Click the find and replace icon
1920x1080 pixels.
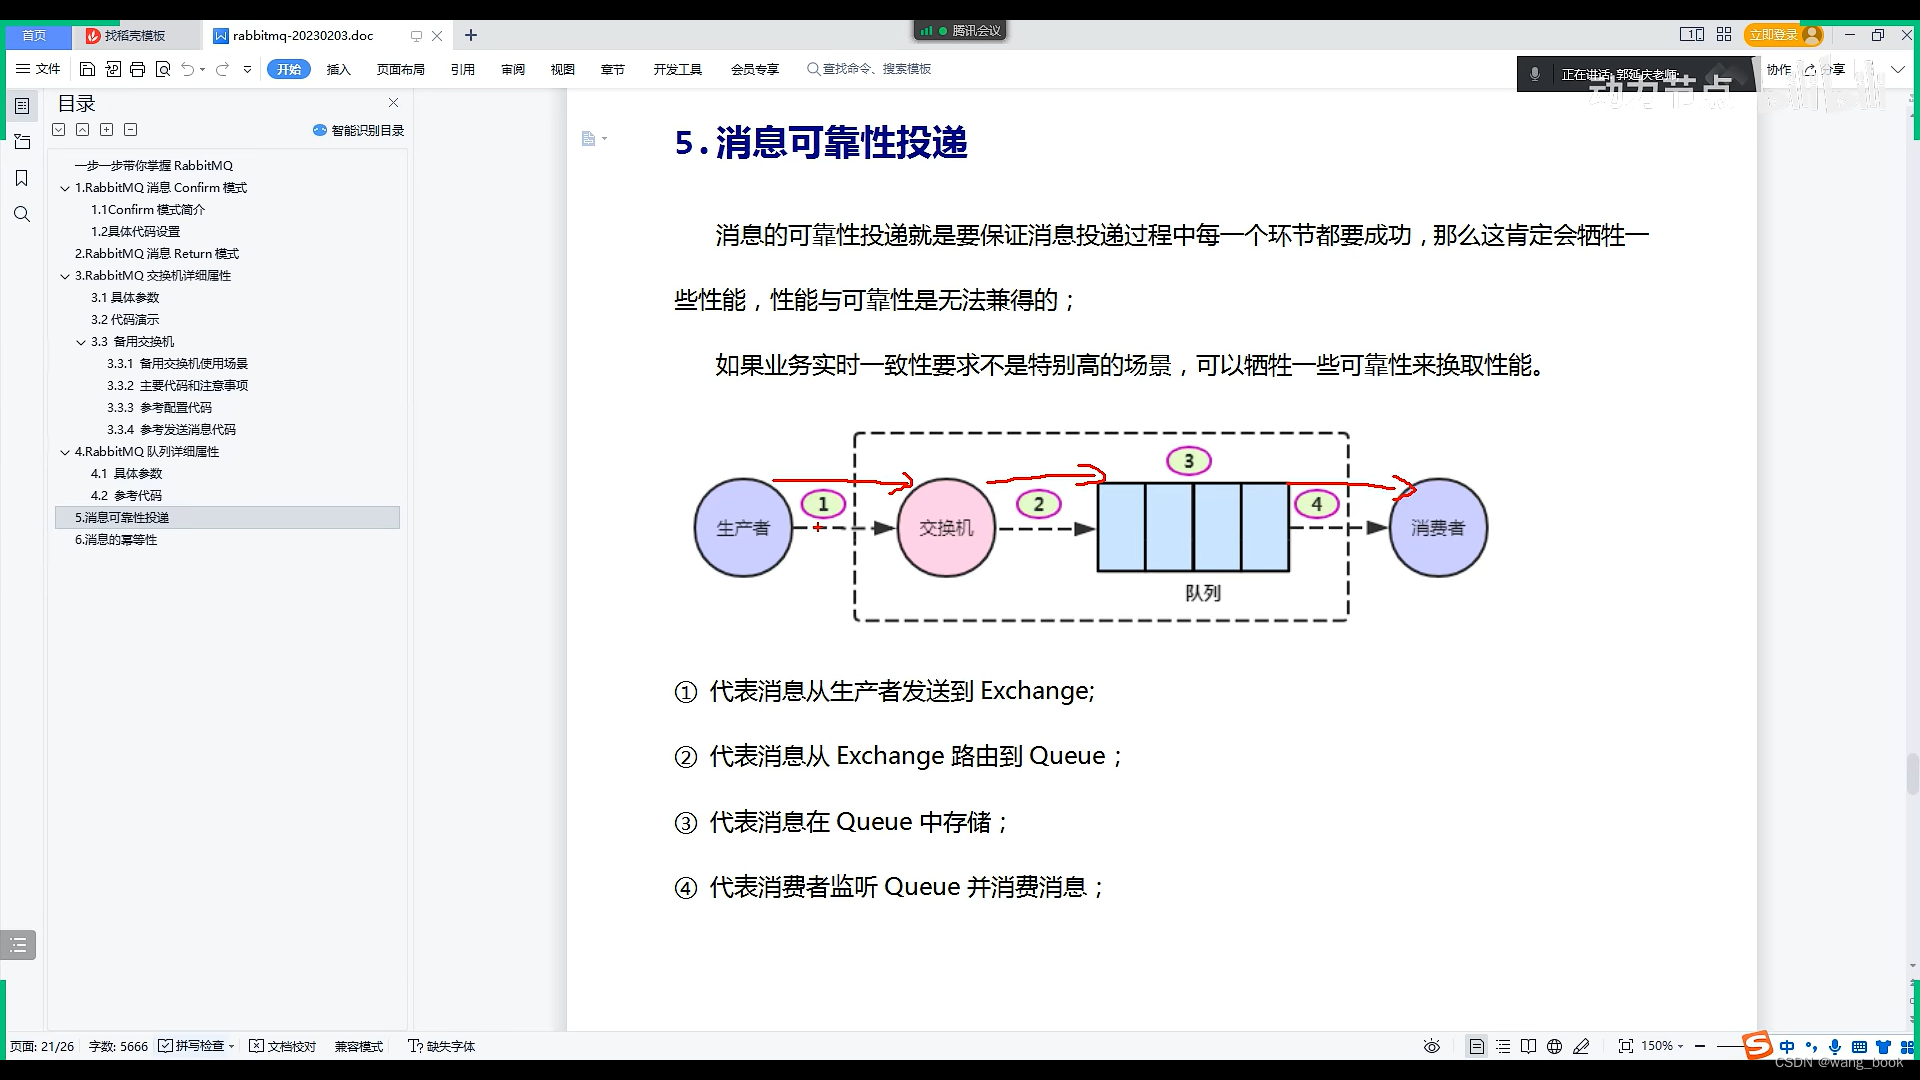tap(164, 69)
